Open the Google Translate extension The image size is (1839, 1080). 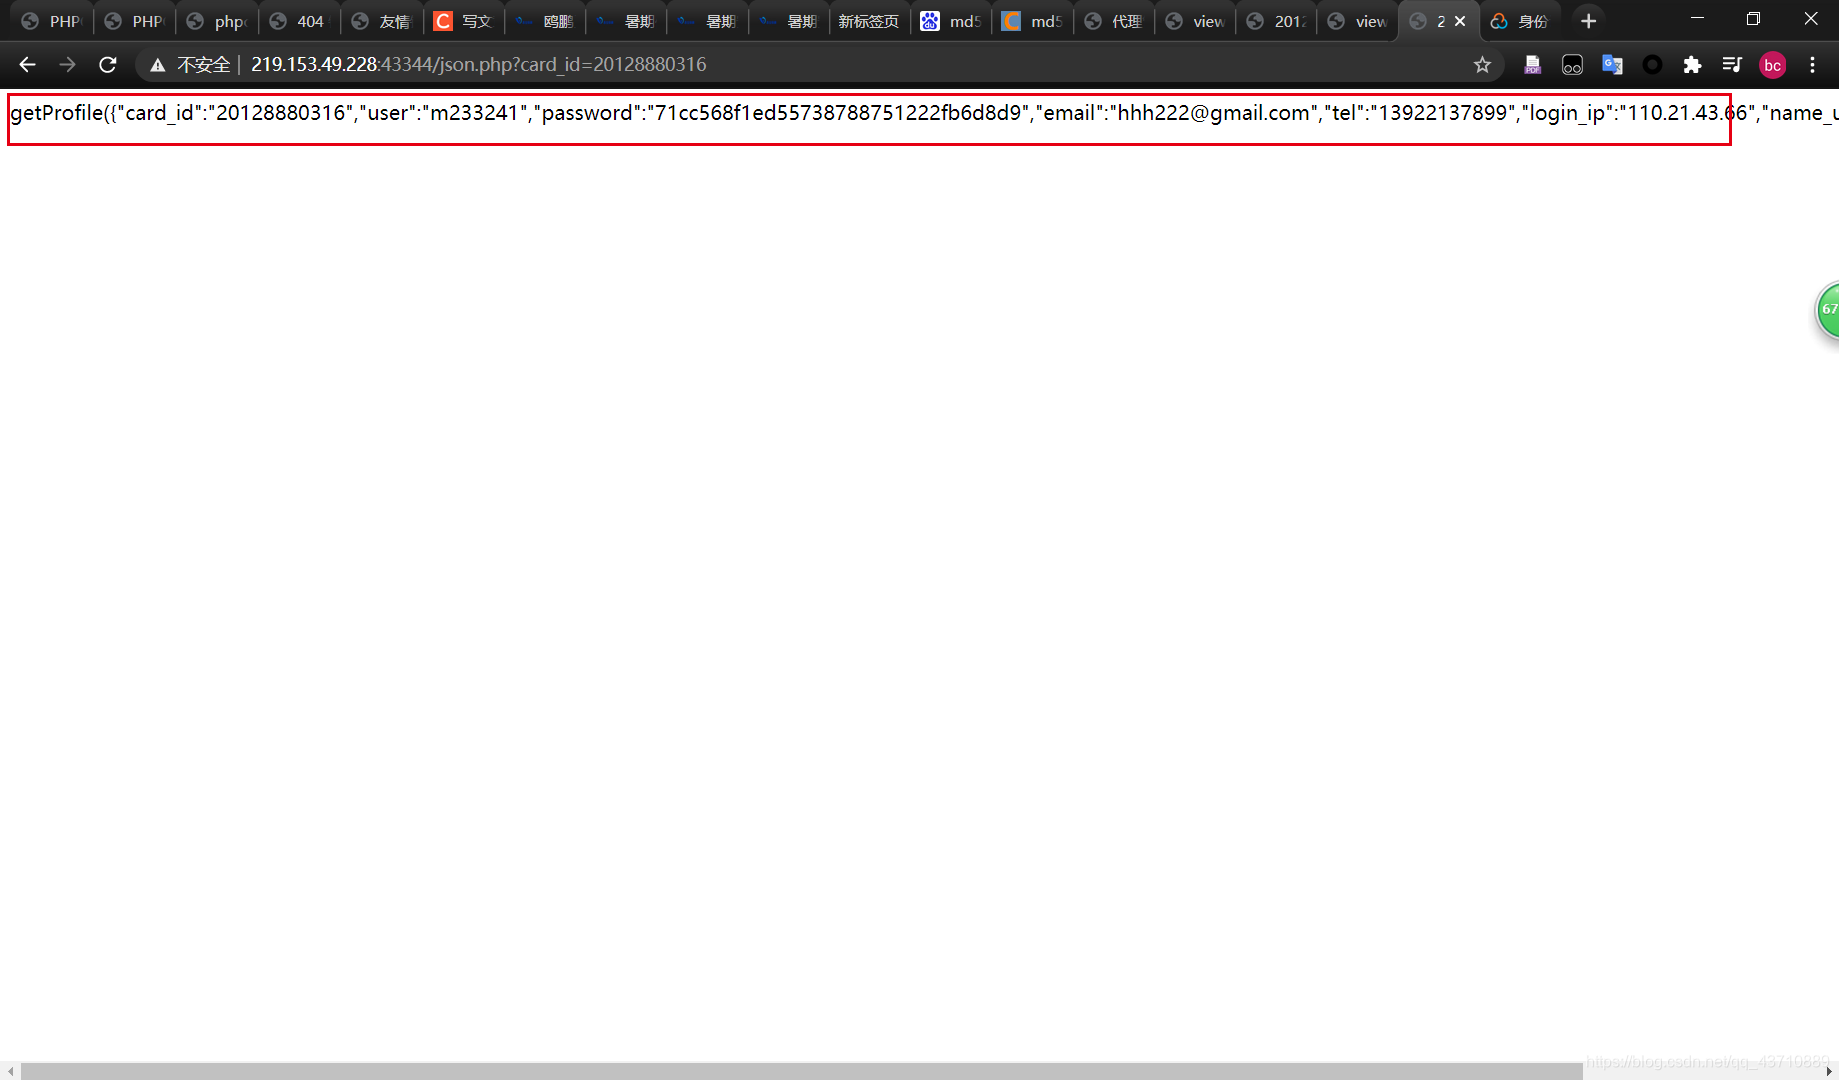pyautogui.click(x=1612, y=65)
